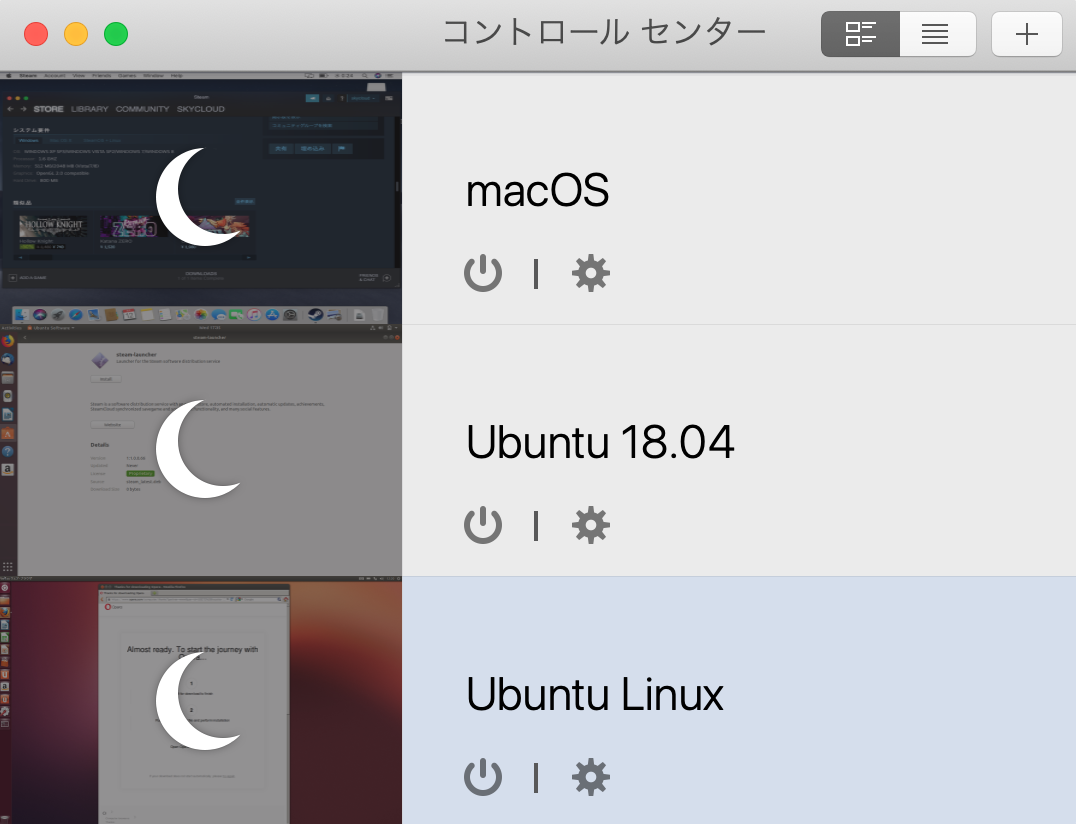This screenshot has height=824, width=1076.
Task: Open settings gear for macOS
Action: 591,273
